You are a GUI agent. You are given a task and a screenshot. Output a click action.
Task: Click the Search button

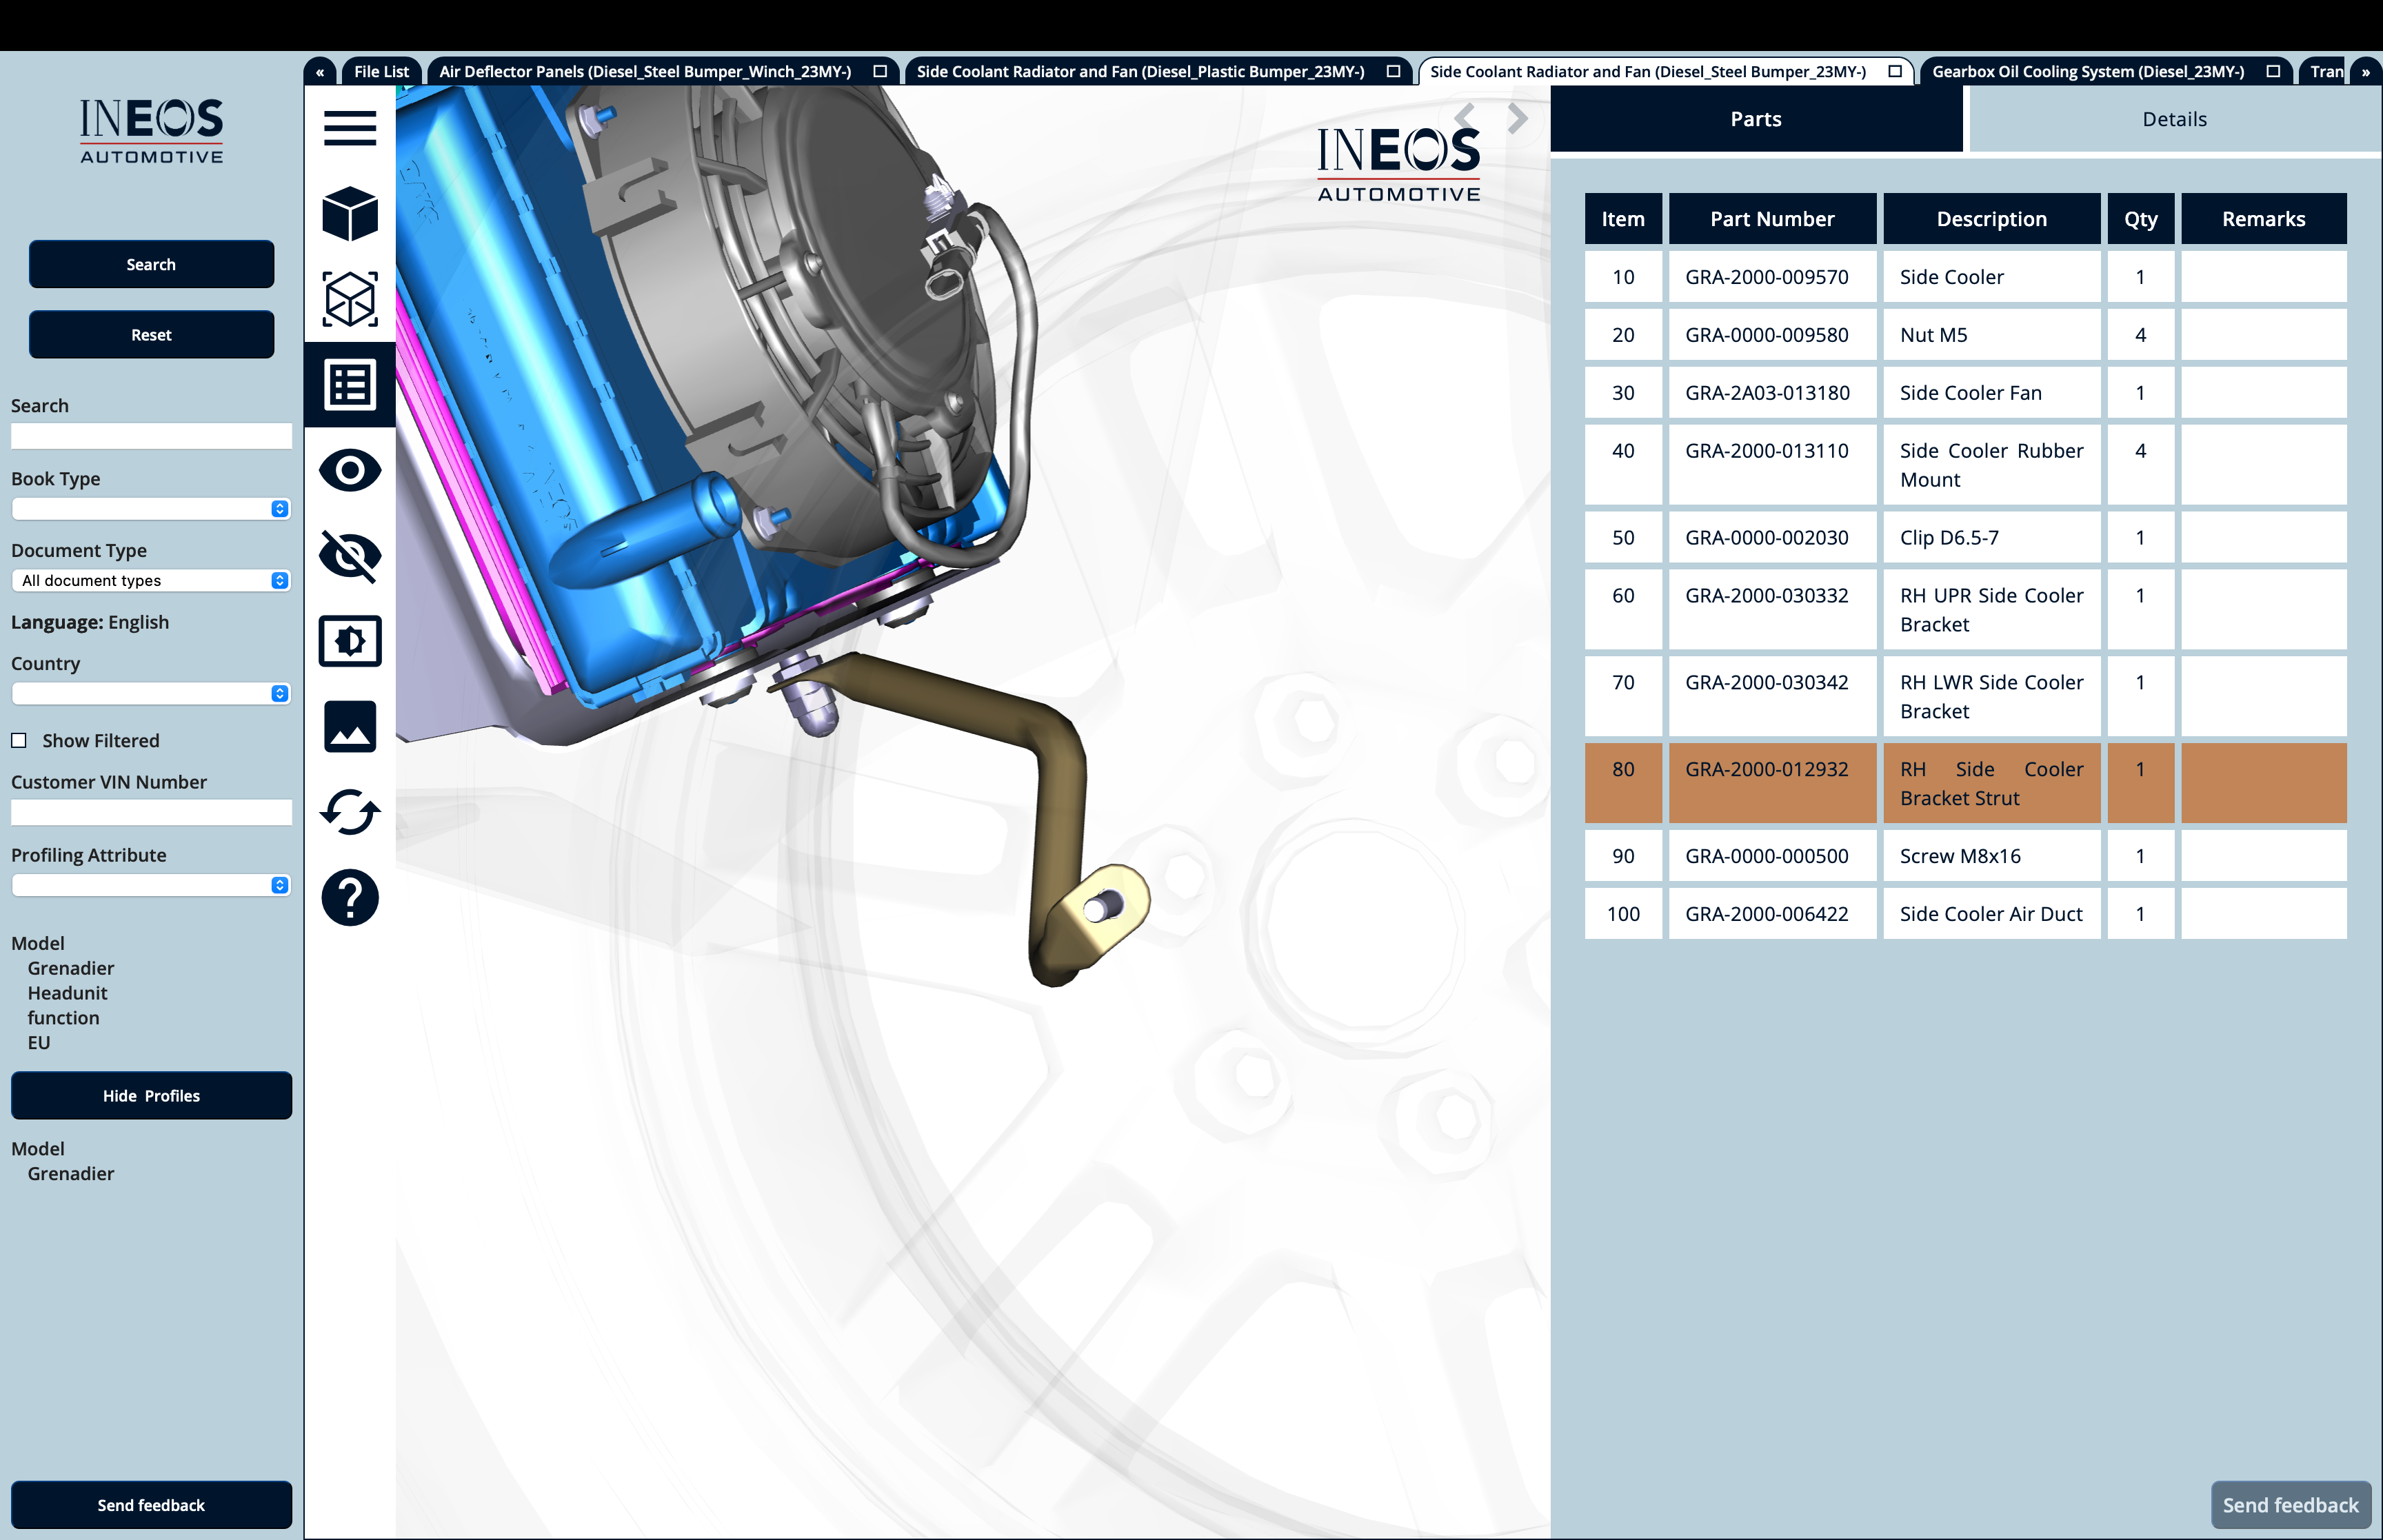151,264
